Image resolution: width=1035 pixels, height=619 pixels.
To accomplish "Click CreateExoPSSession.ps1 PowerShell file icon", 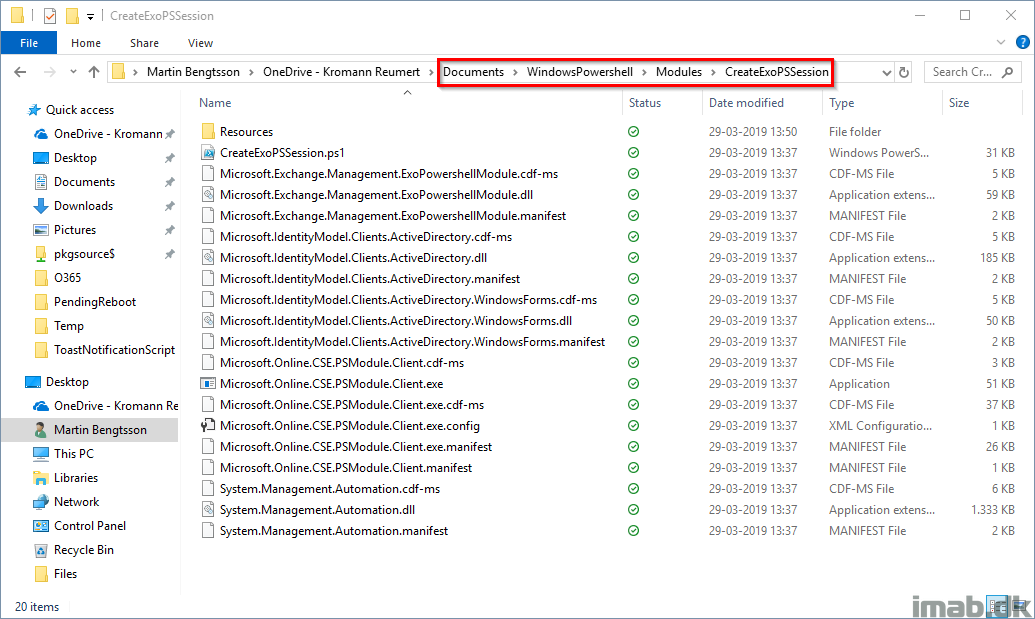I will point(208,152).
